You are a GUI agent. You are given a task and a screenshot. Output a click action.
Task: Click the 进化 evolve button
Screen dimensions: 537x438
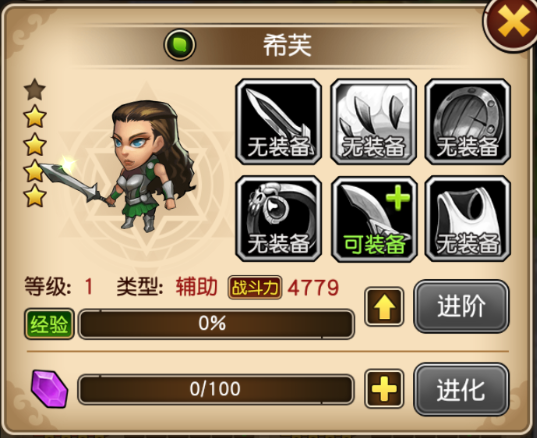click(461, 389)
